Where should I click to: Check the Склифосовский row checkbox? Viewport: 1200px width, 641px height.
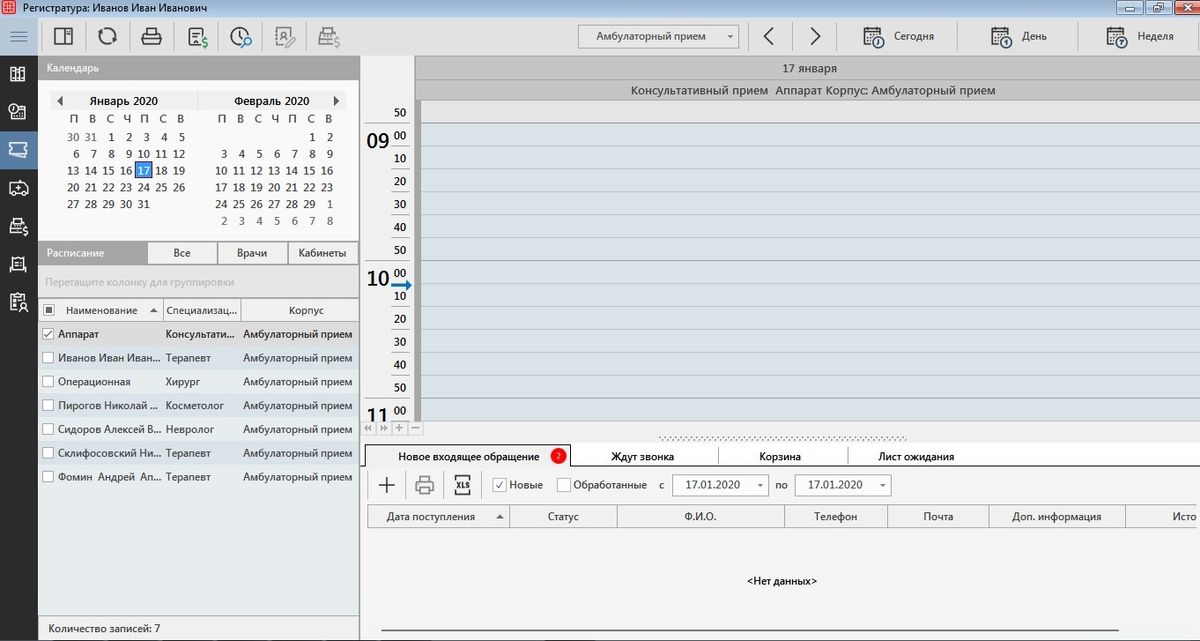pyautogui.click(x=48, y=454)
